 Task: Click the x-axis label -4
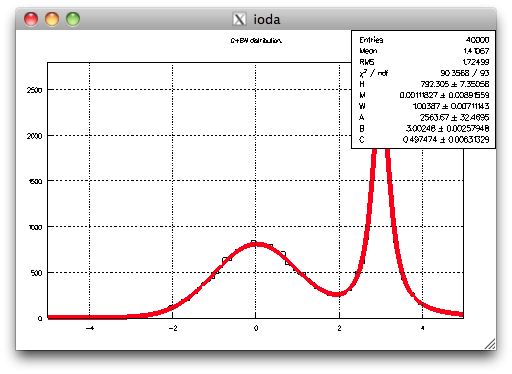[90, 328]
